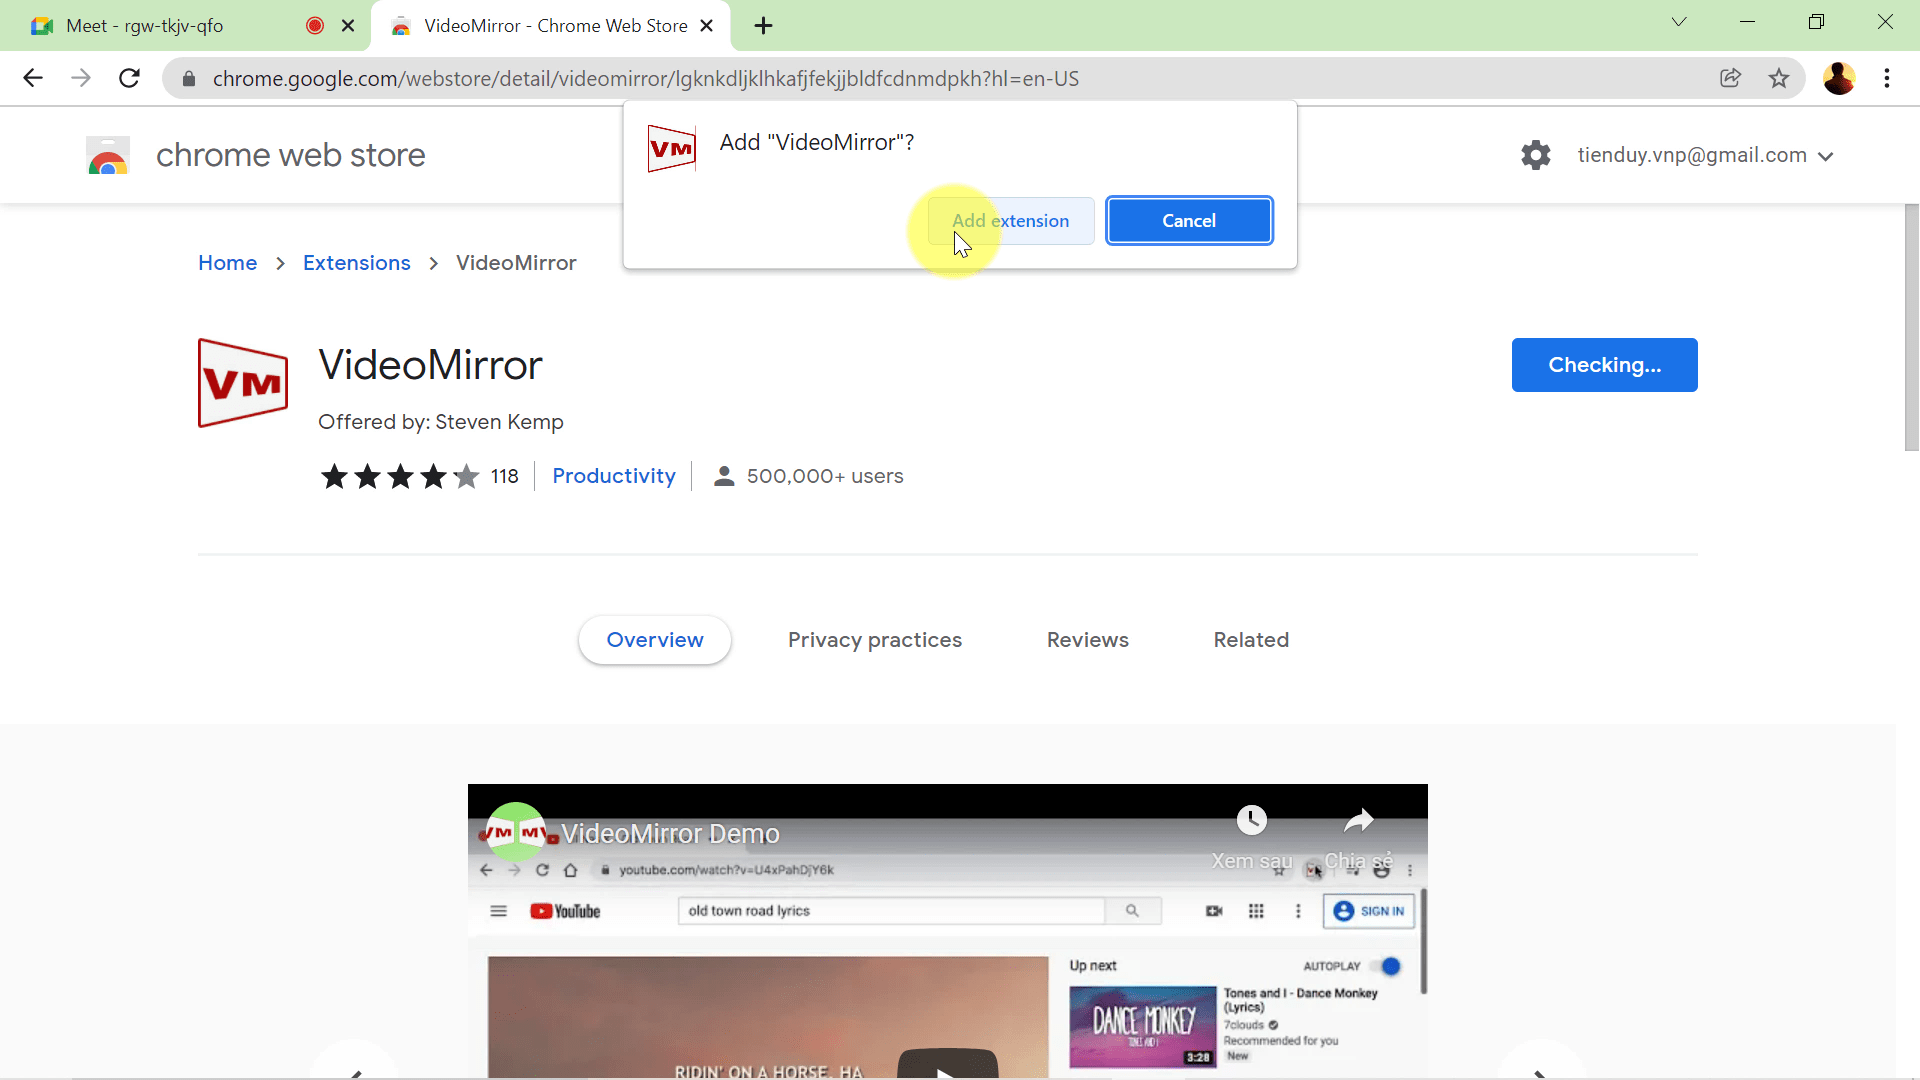Image resolution: width=1920 pixels, height=1080 pixels.
Task: Click the page vertical scrollbar
Action: click(x=1911, y=328)
